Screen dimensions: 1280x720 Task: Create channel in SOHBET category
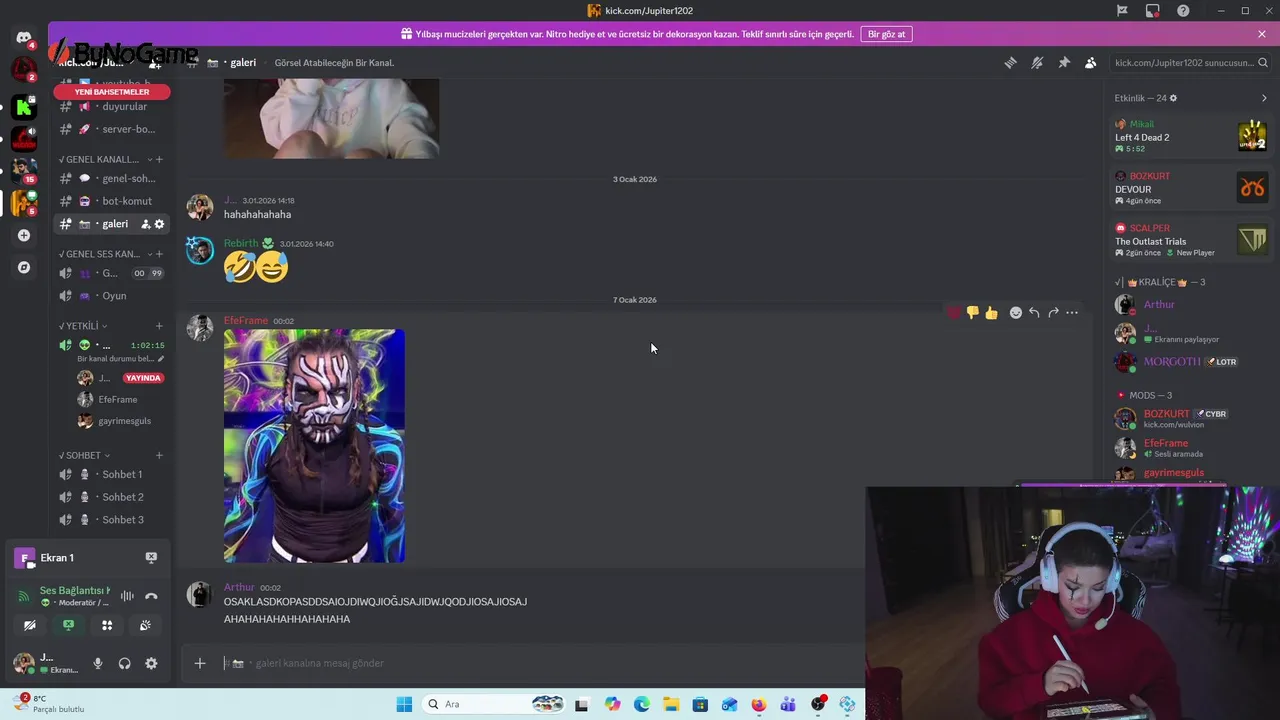point(159,455)
